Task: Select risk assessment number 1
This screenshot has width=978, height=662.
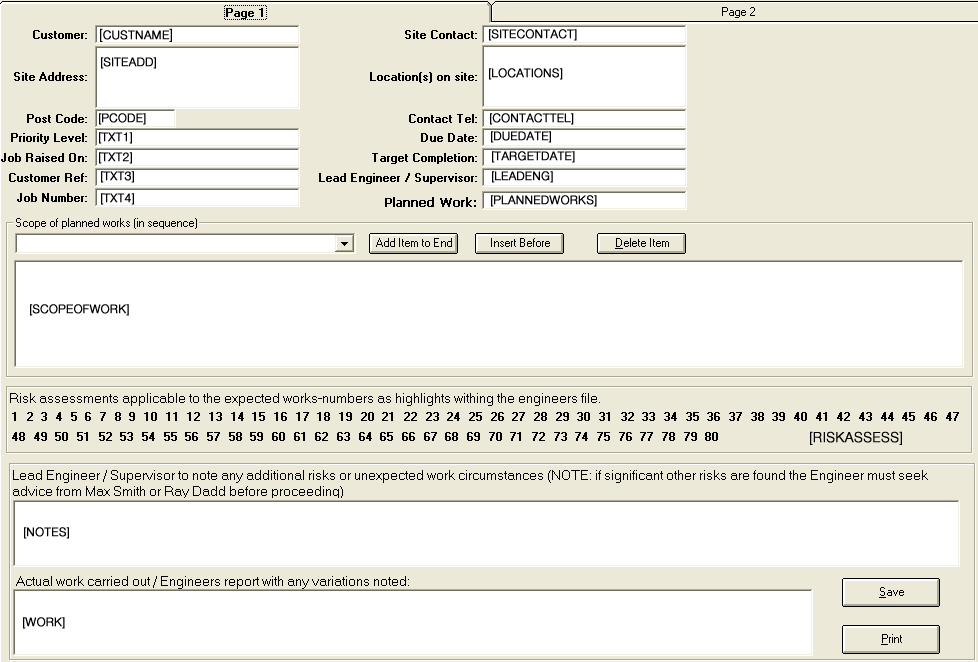Action: coord(14,417)
